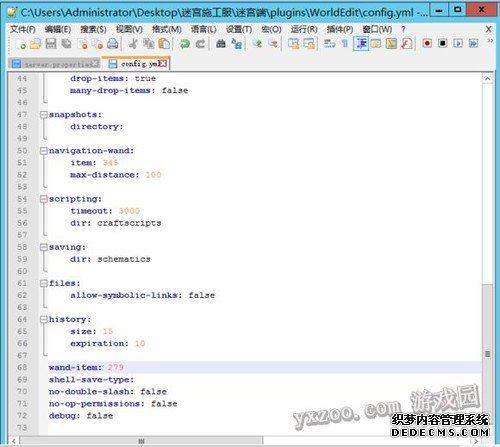
Task: Click the Close All documents icon
Action: (98, 44)
